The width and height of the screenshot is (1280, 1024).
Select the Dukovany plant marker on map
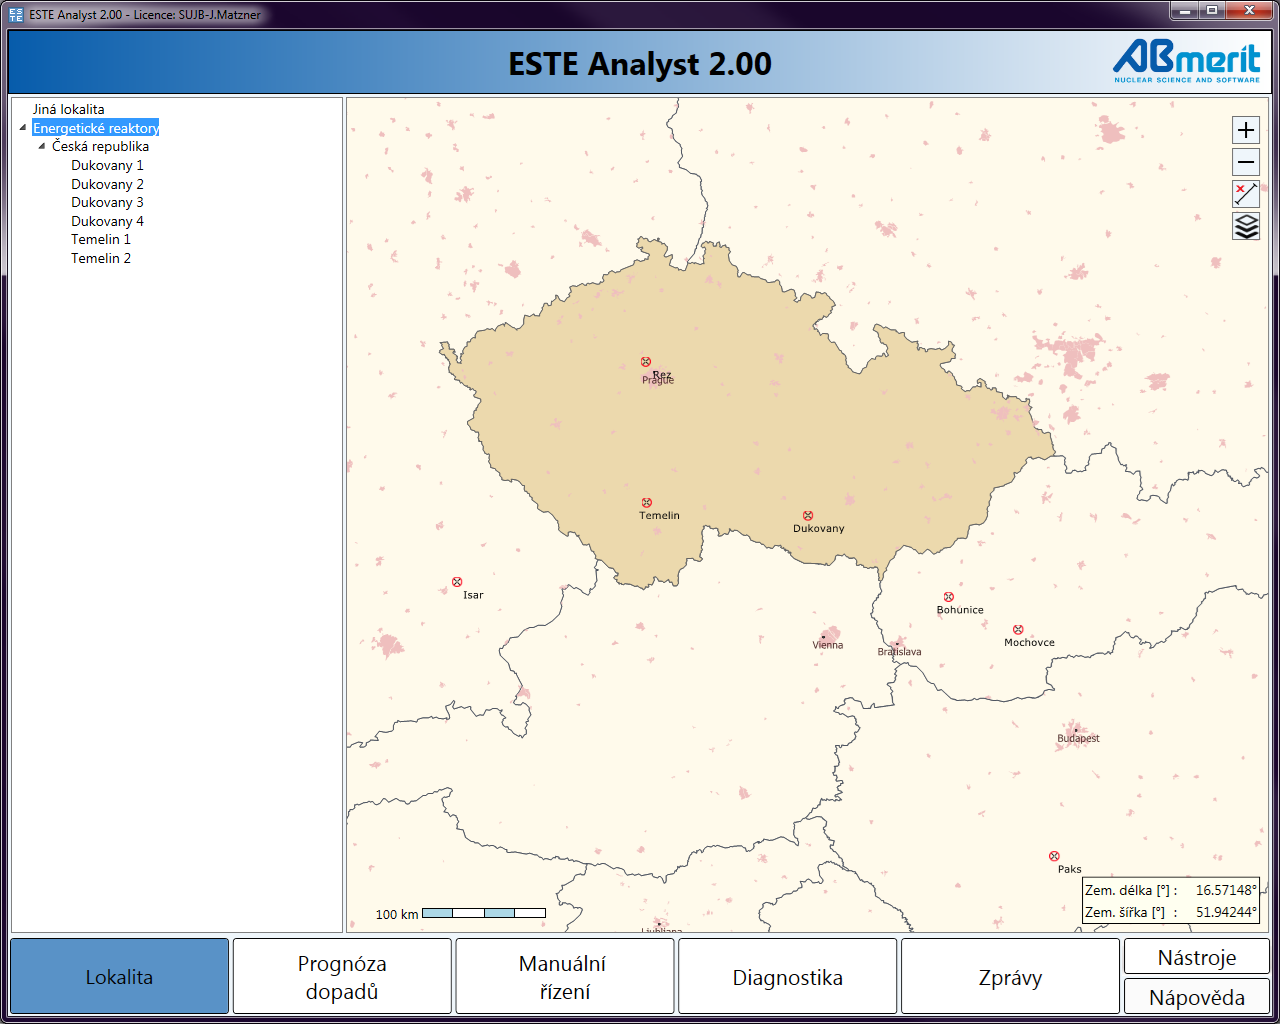click(808, 516)
